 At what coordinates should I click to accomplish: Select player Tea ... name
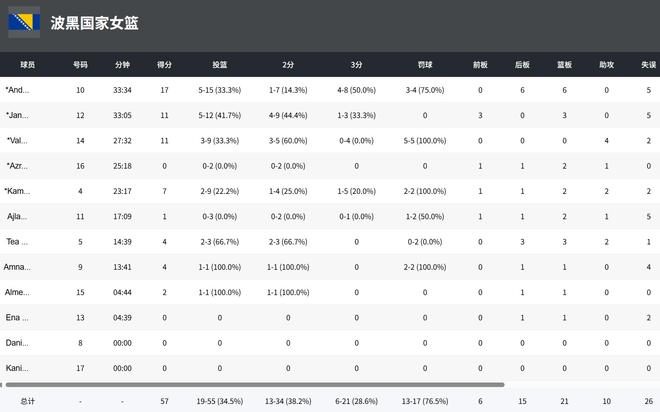(x=17, y=242)
